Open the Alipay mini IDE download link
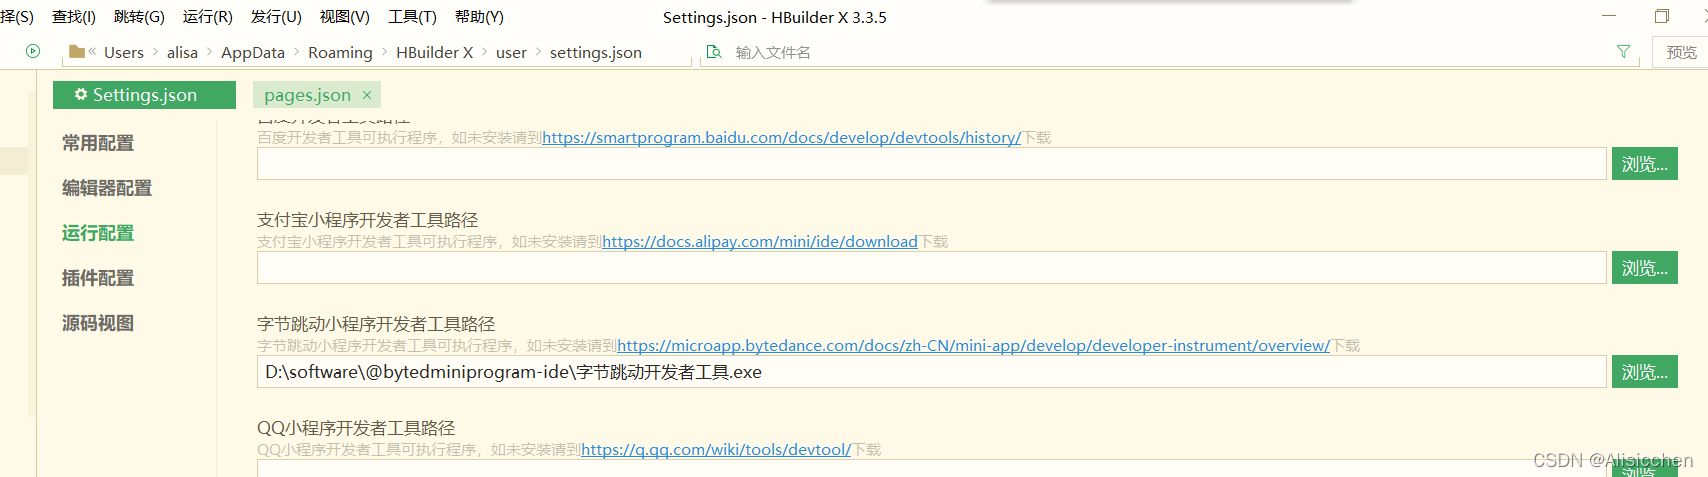 tap(760, 242)
